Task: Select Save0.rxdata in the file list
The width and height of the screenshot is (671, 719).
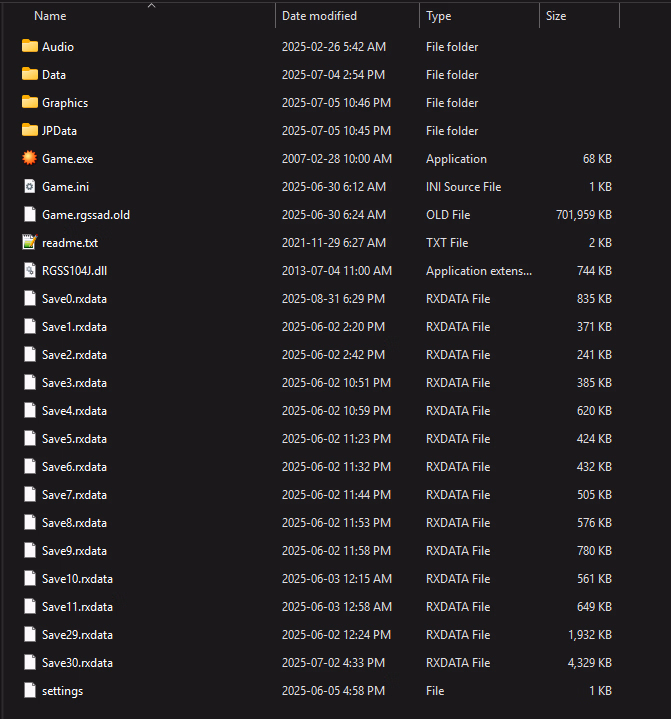Action: pyautogui.click(x=74, y=299)
